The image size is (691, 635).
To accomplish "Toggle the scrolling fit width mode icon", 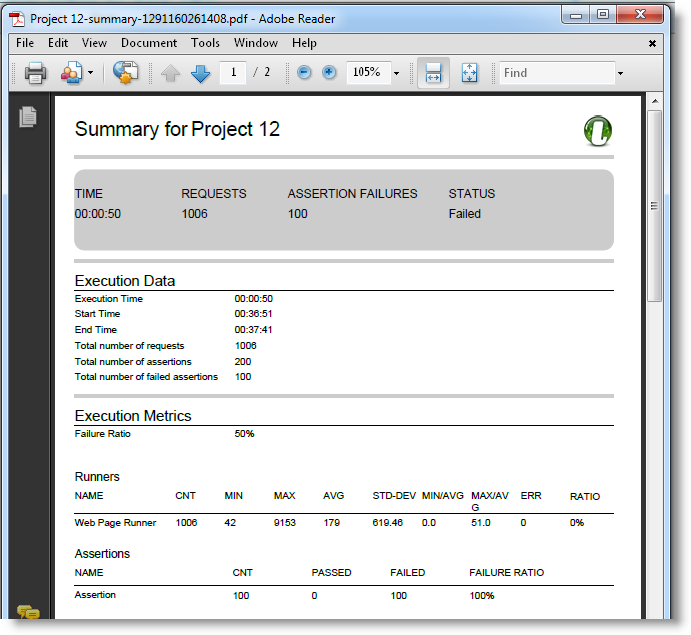I will (x=433, y=73).
